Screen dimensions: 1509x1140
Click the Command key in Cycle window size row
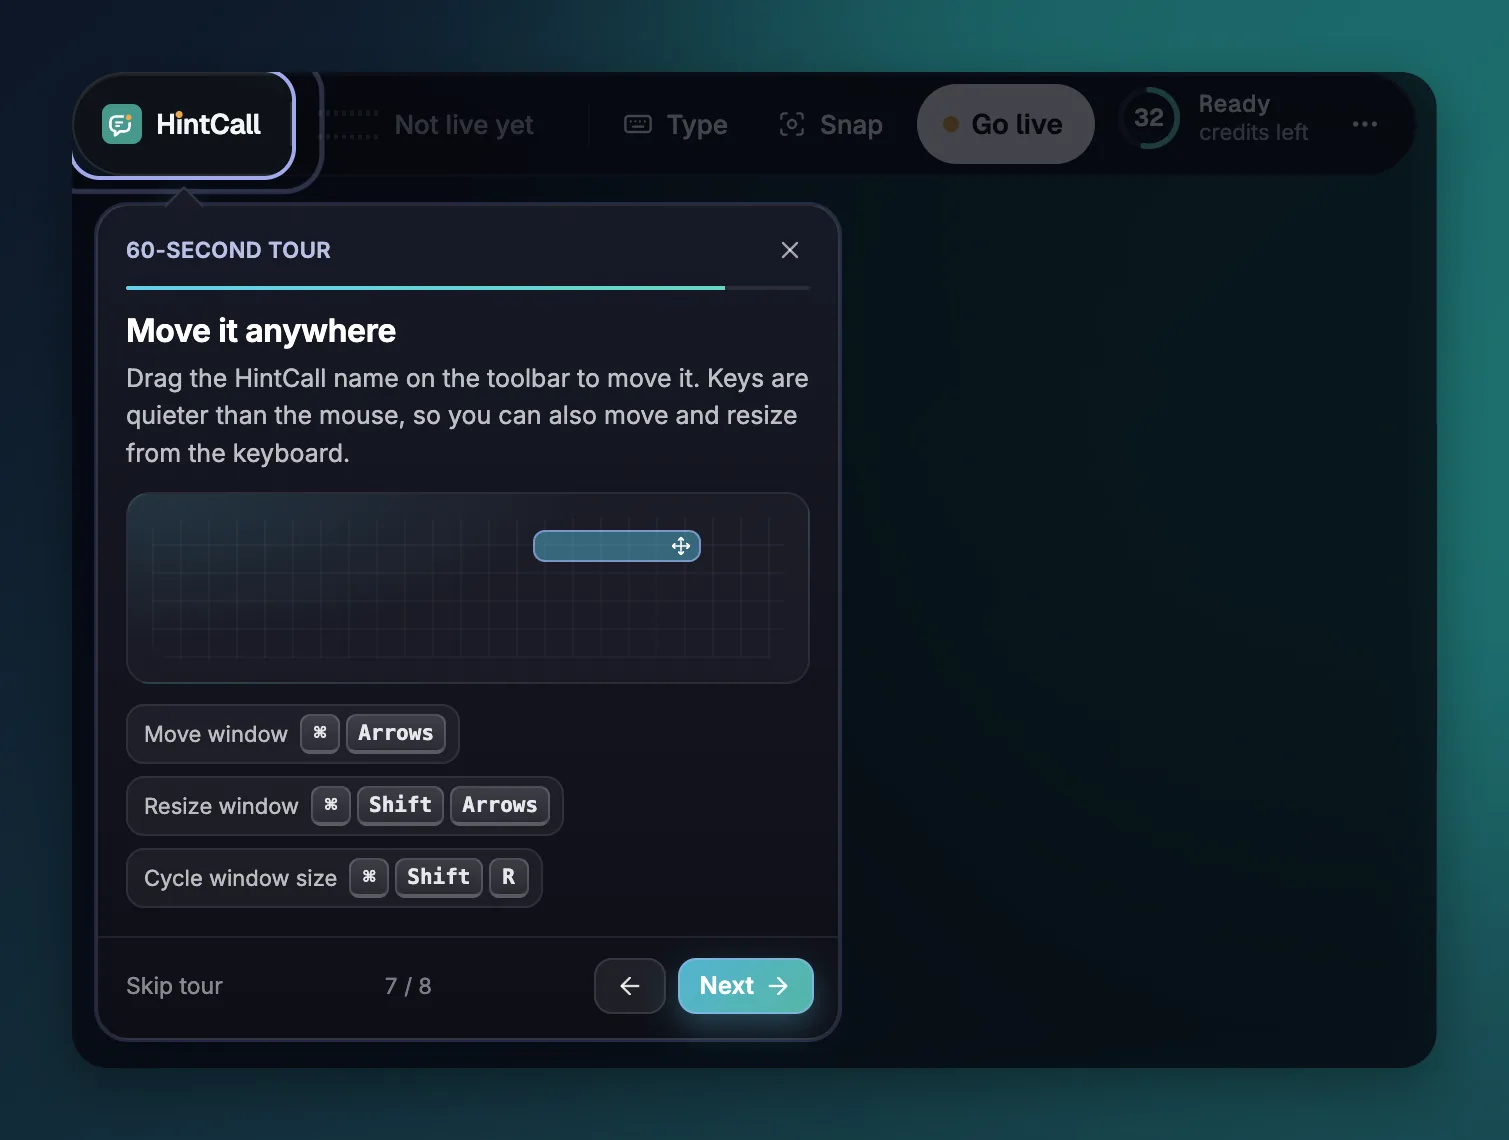369,877
